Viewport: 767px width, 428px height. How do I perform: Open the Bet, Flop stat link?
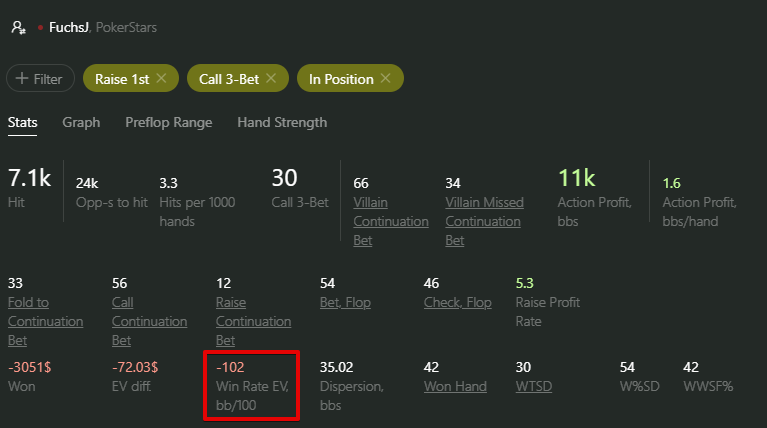click(345, 302)
